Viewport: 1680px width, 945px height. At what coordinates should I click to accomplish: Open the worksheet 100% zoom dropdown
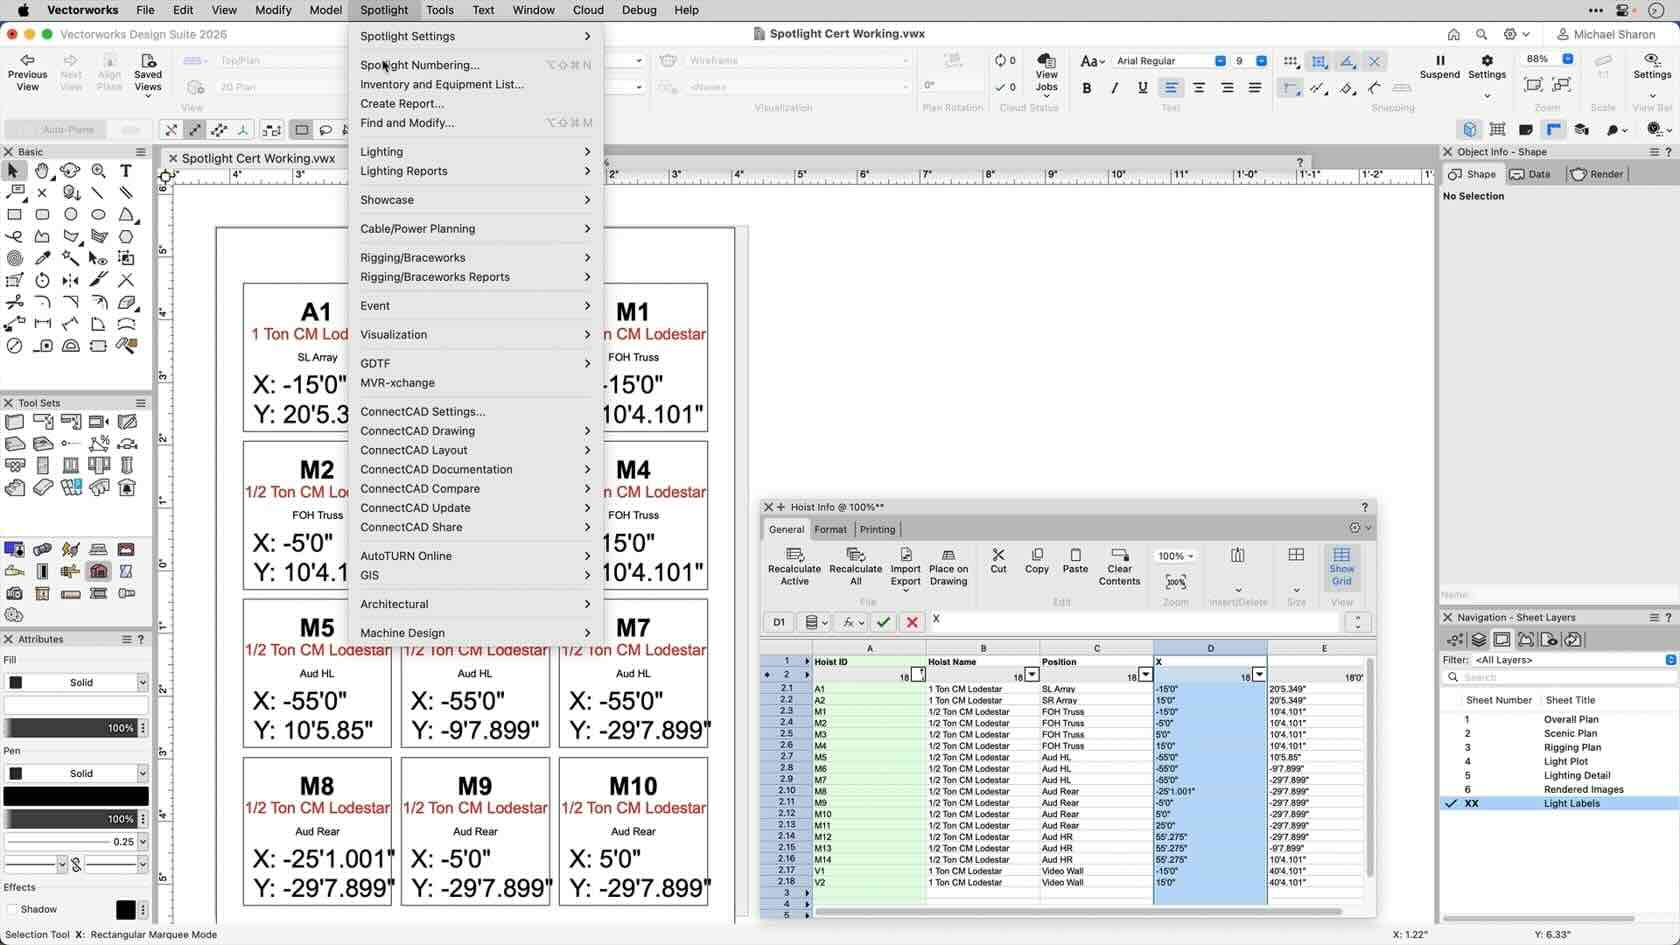point(1175,556)
